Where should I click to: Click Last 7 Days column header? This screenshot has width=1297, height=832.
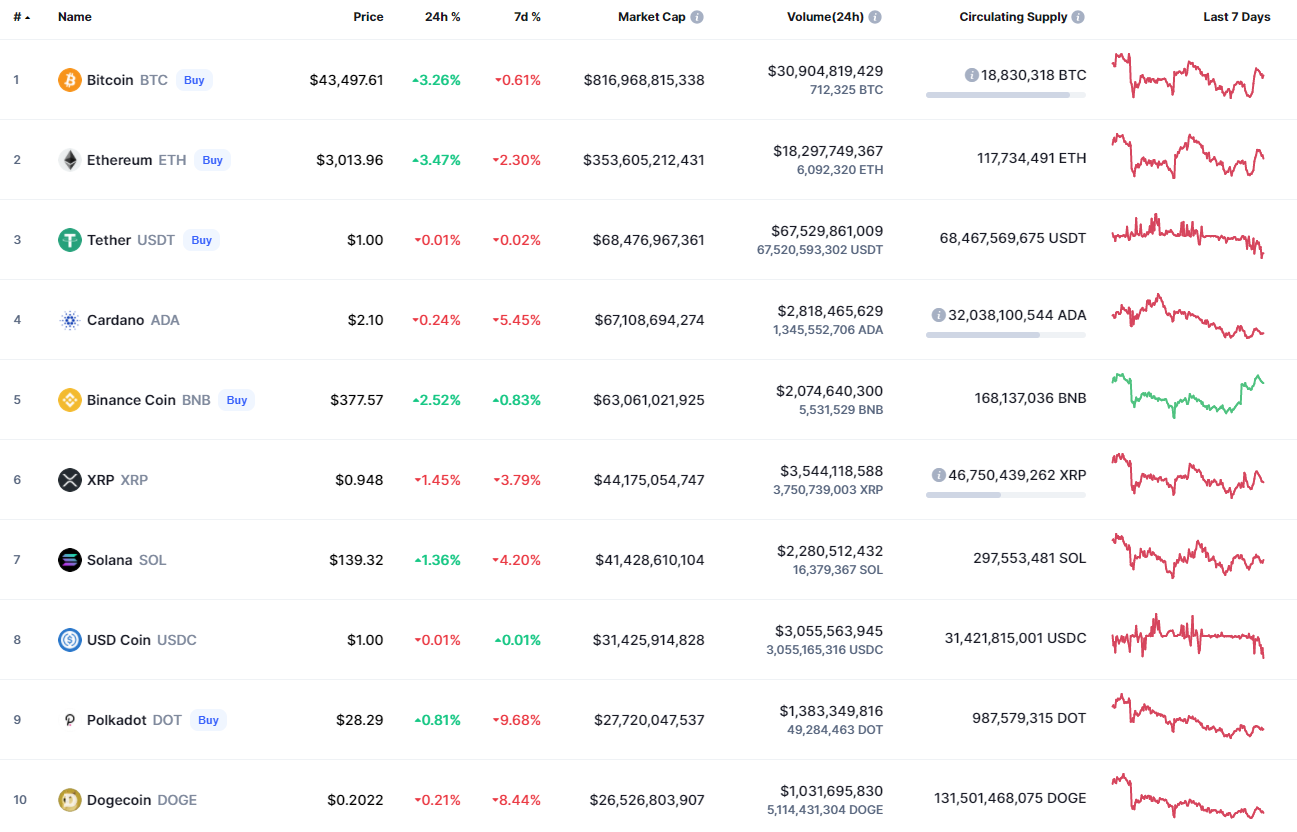point(1237,17)
